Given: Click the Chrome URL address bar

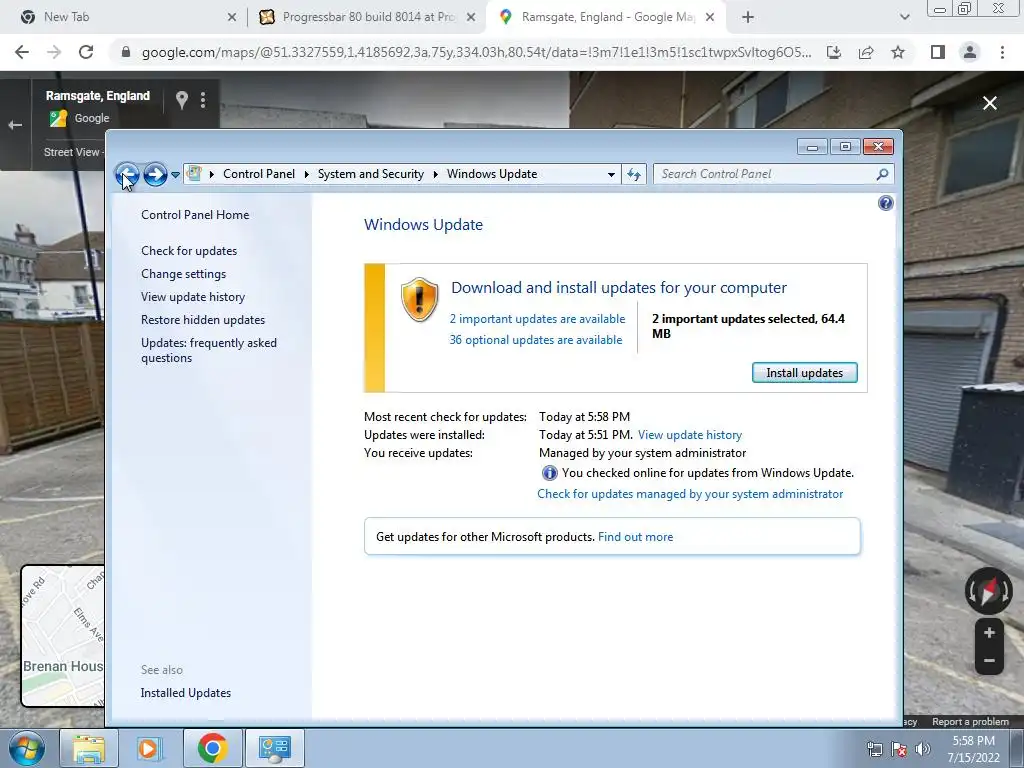Looking at the screenshot, I should [x=476, y=52].
